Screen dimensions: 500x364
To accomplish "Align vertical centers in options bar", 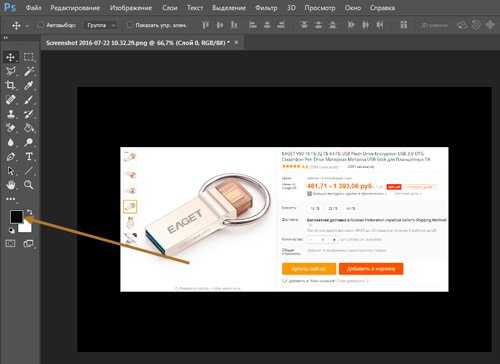I will [x=220, y=25].
